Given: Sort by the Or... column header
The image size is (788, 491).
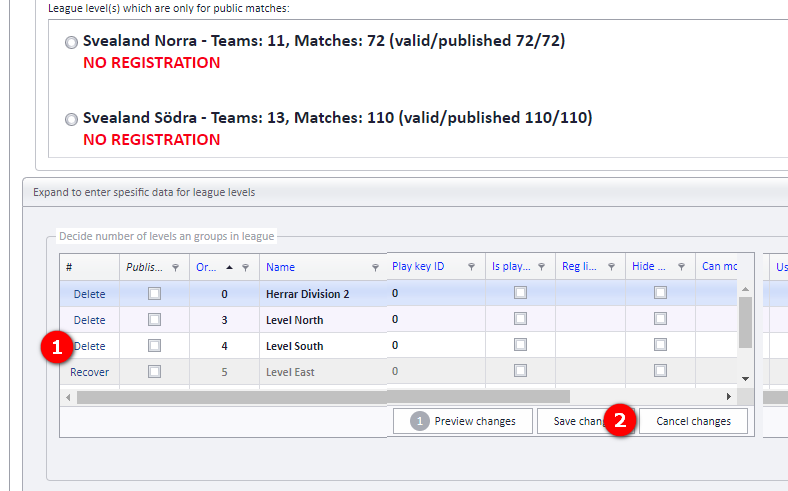Looking at the screenshot, I should (206, 267).
